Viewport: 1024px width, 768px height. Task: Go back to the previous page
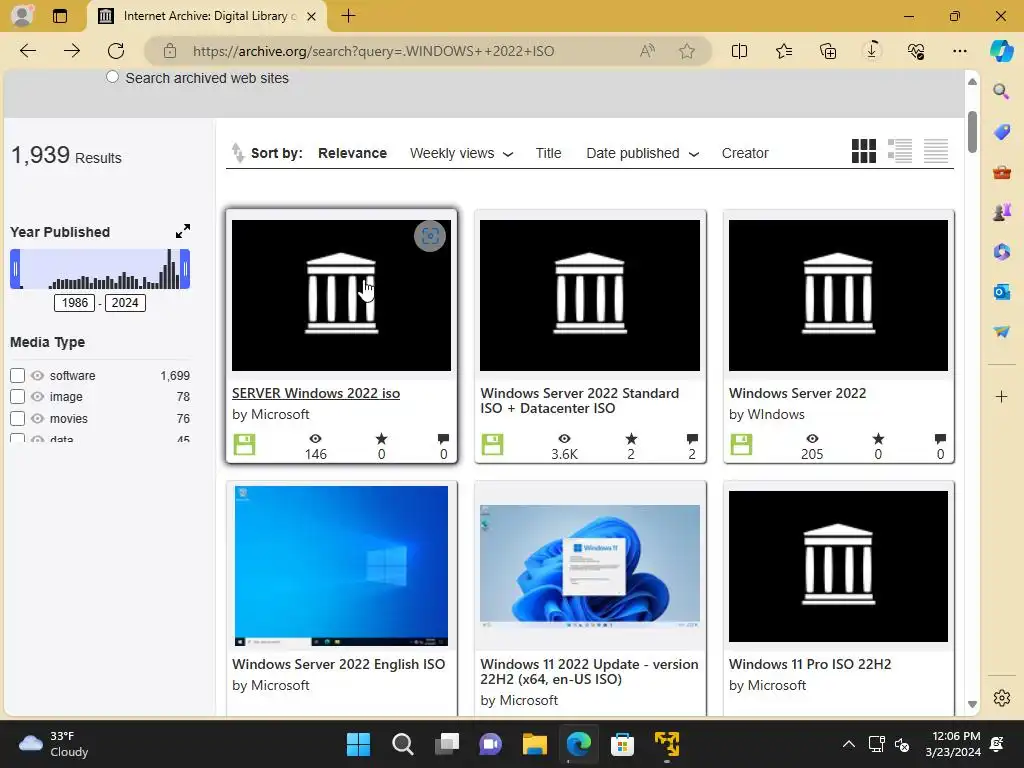pyautogui.click(x=28, y=51)
